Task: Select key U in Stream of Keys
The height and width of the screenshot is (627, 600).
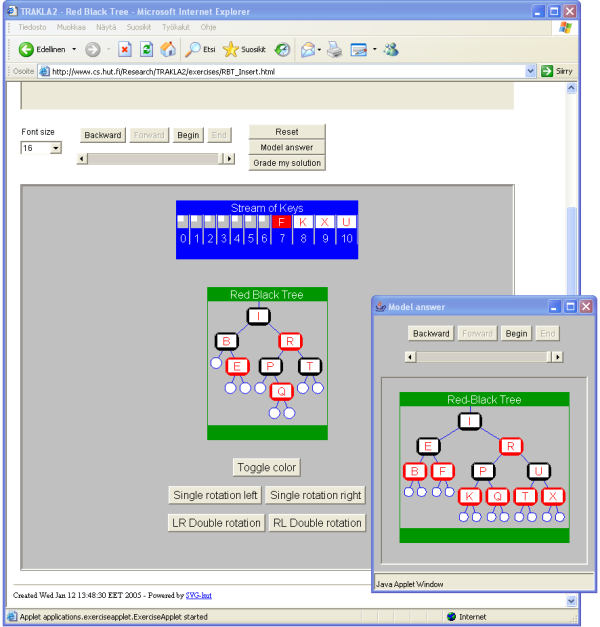Action: (x=346, y=222)
